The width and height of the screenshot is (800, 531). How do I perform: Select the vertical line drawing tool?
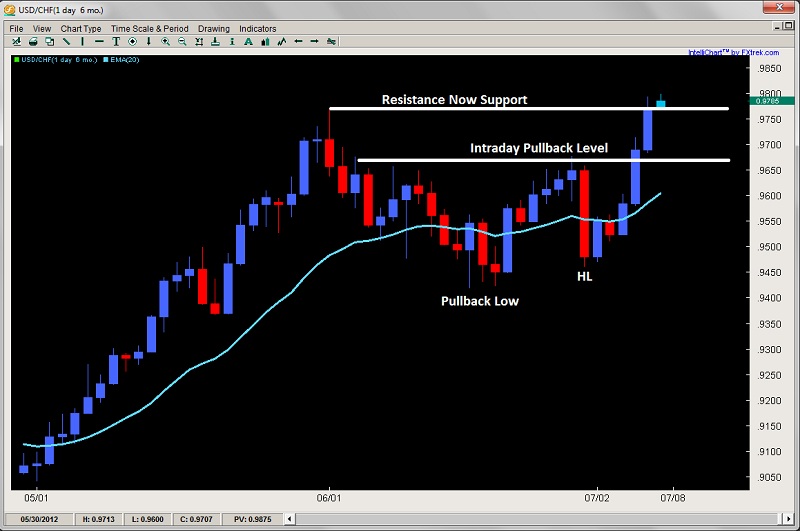82,41
